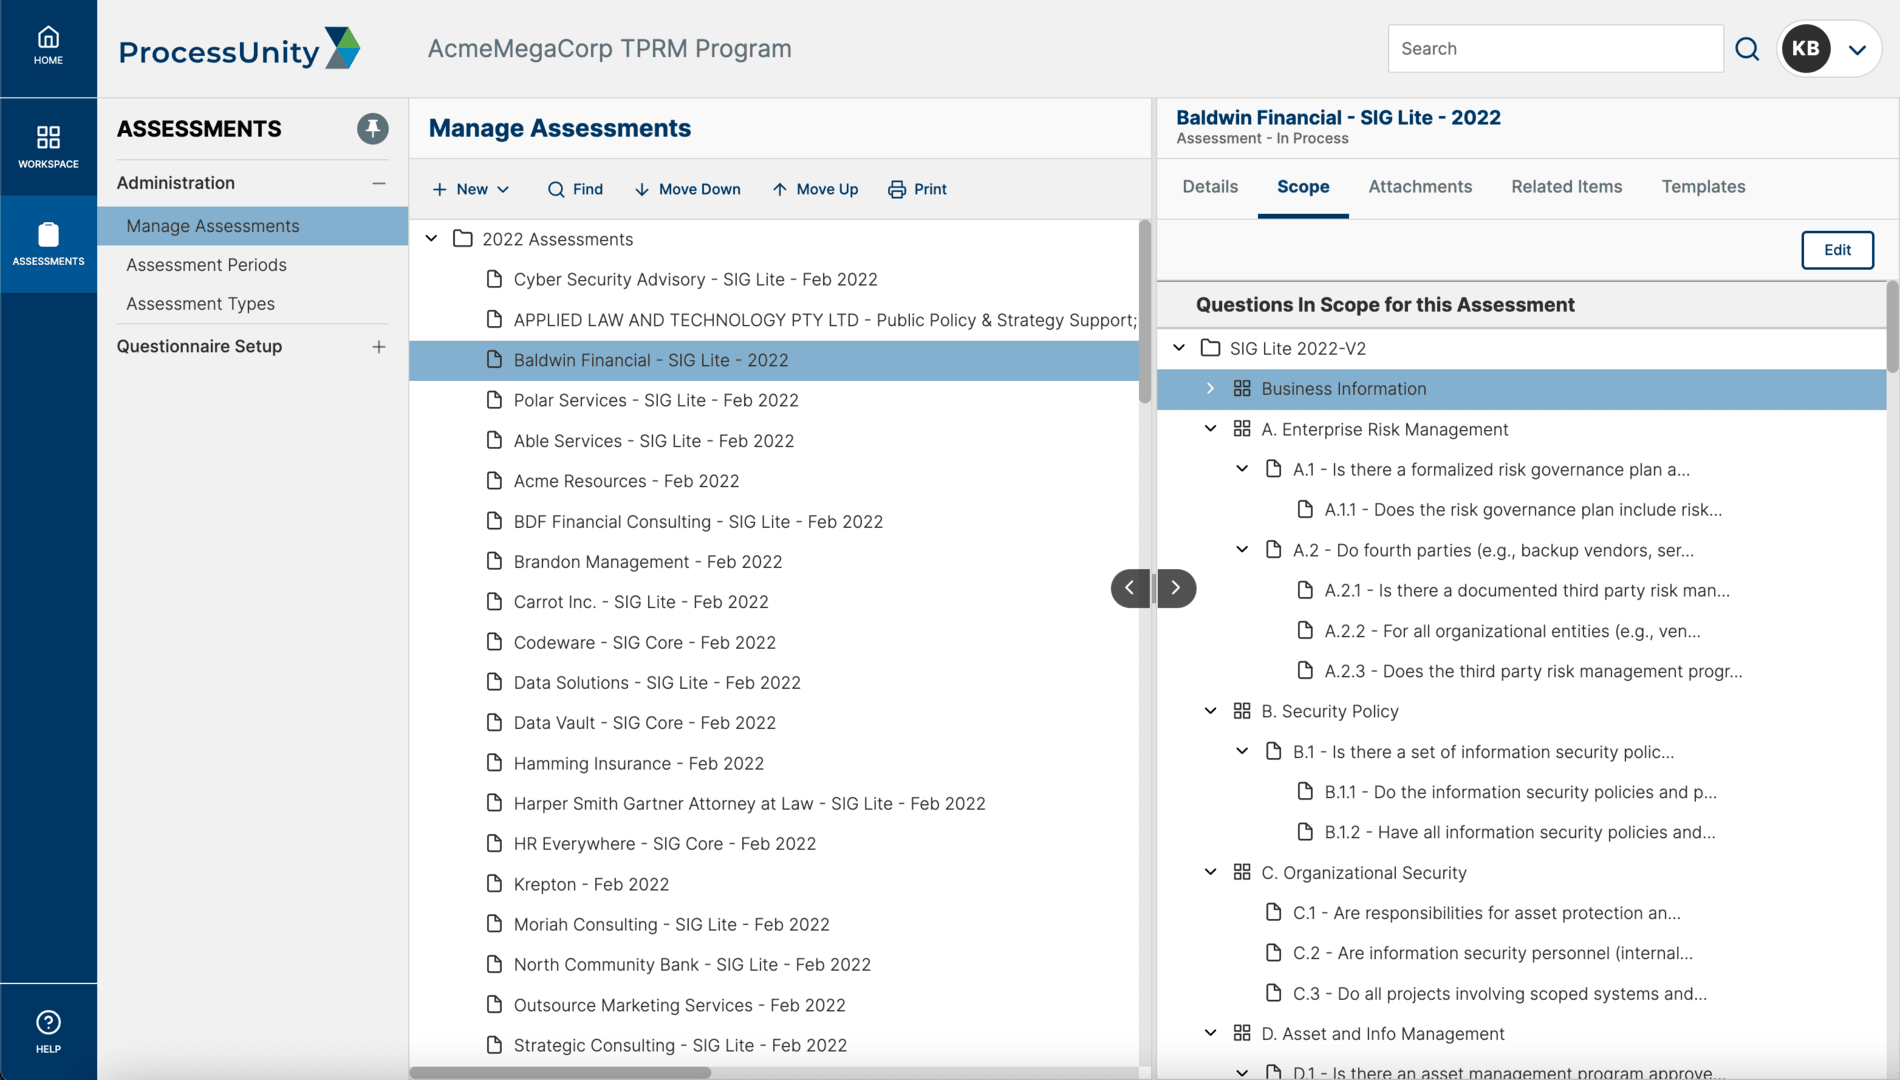Click the Edit button
1900x1080 pixels.
[x=1837, y=250]
